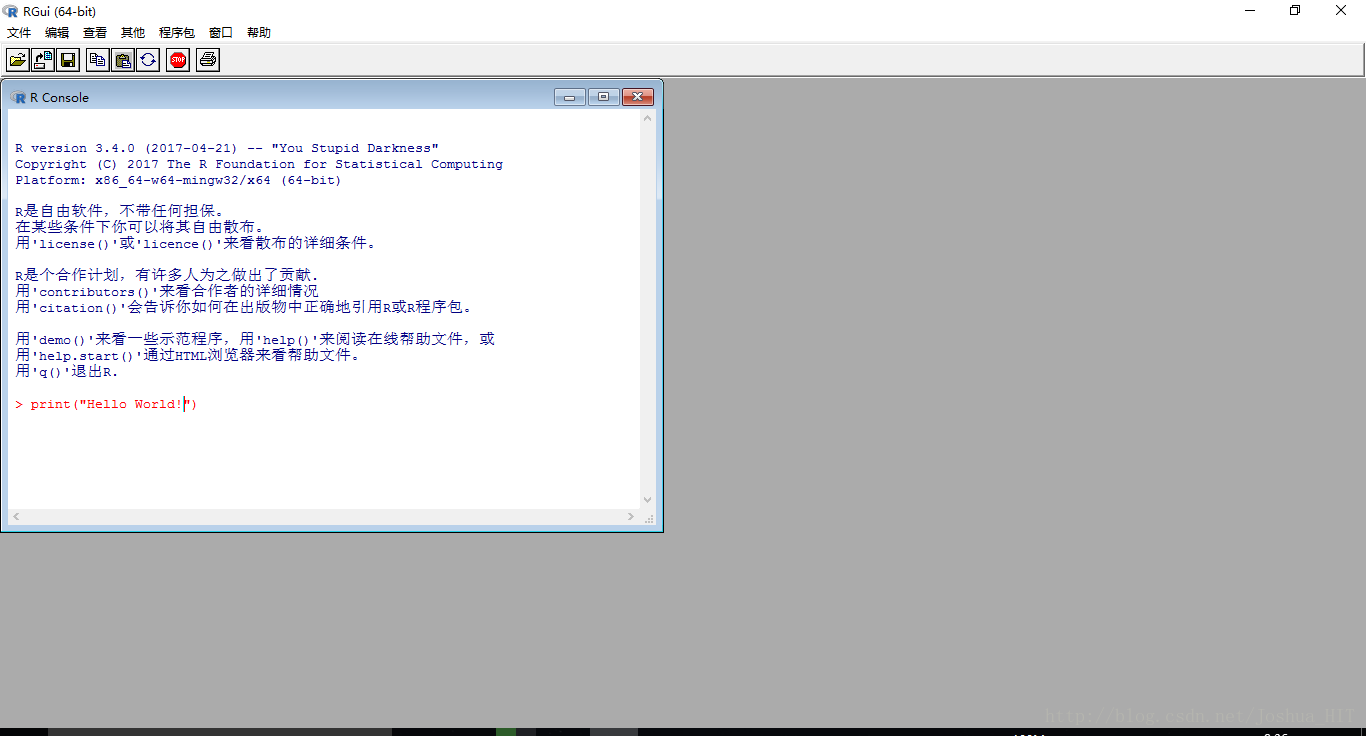Open script with the folder icon
The height and width of the screenshot is (736, 1366).
pyautogui.click(x=18, y=60)
